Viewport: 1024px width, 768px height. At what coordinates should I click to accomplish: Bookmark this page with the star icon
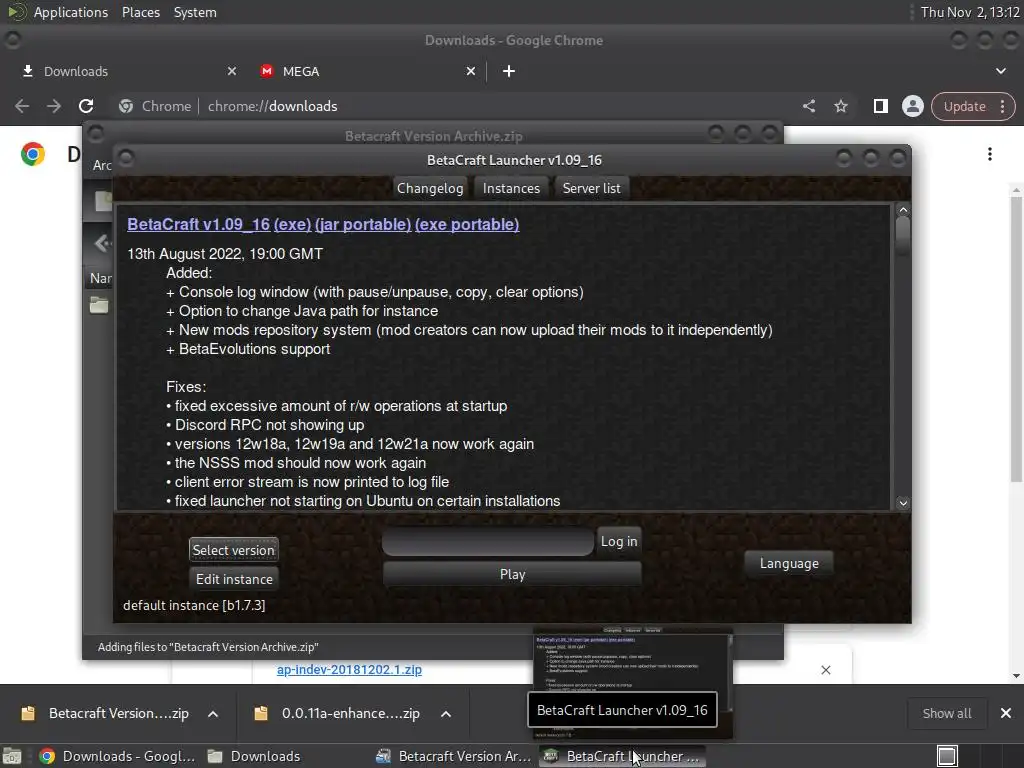840,106
